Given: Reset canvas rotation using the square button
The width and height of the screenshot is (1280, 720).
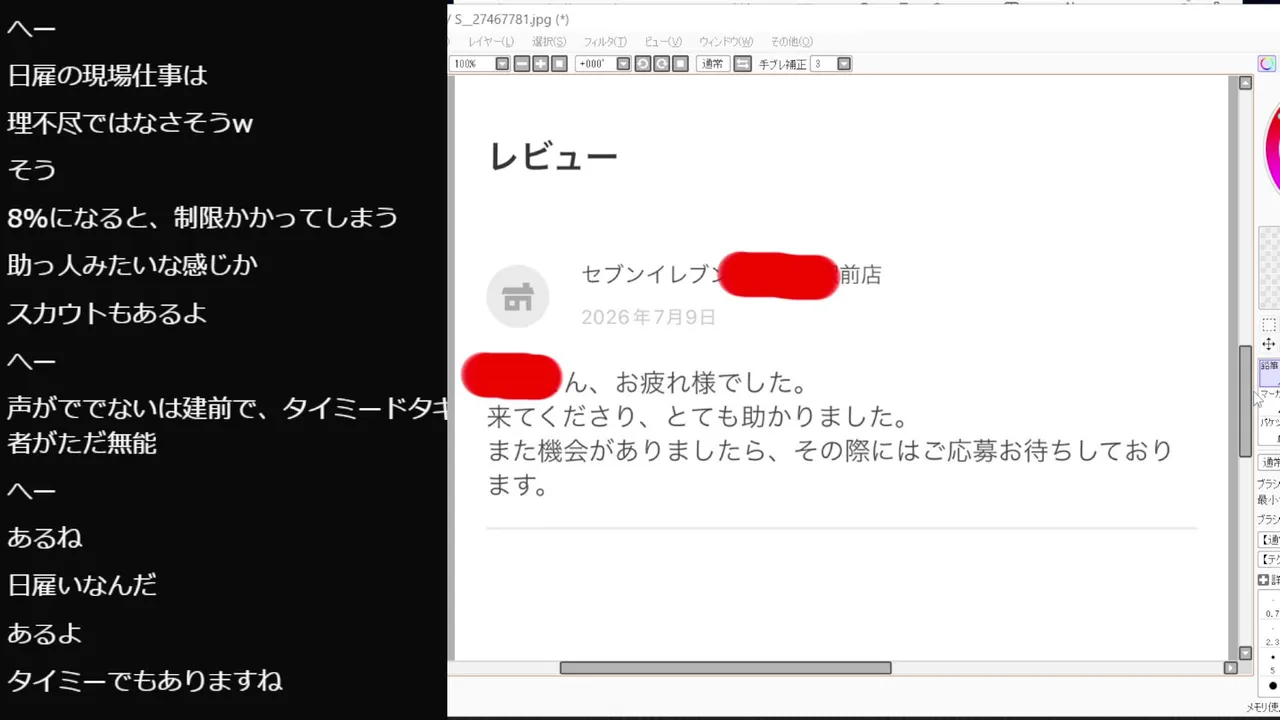Looking at the screenshot, I should [x=681, y=64].
